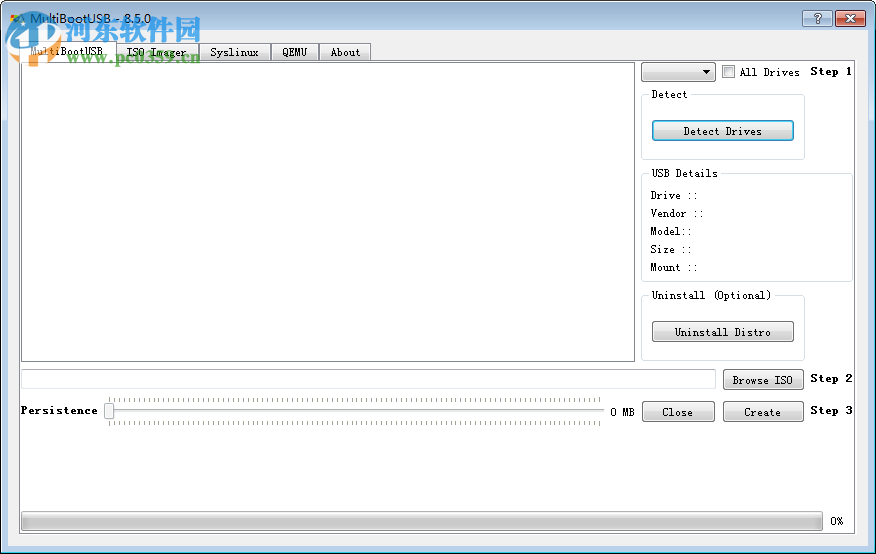Select the QEMU tab
Image resolution: width=876 pixels, height=554 pixels.
coord(294,52)
